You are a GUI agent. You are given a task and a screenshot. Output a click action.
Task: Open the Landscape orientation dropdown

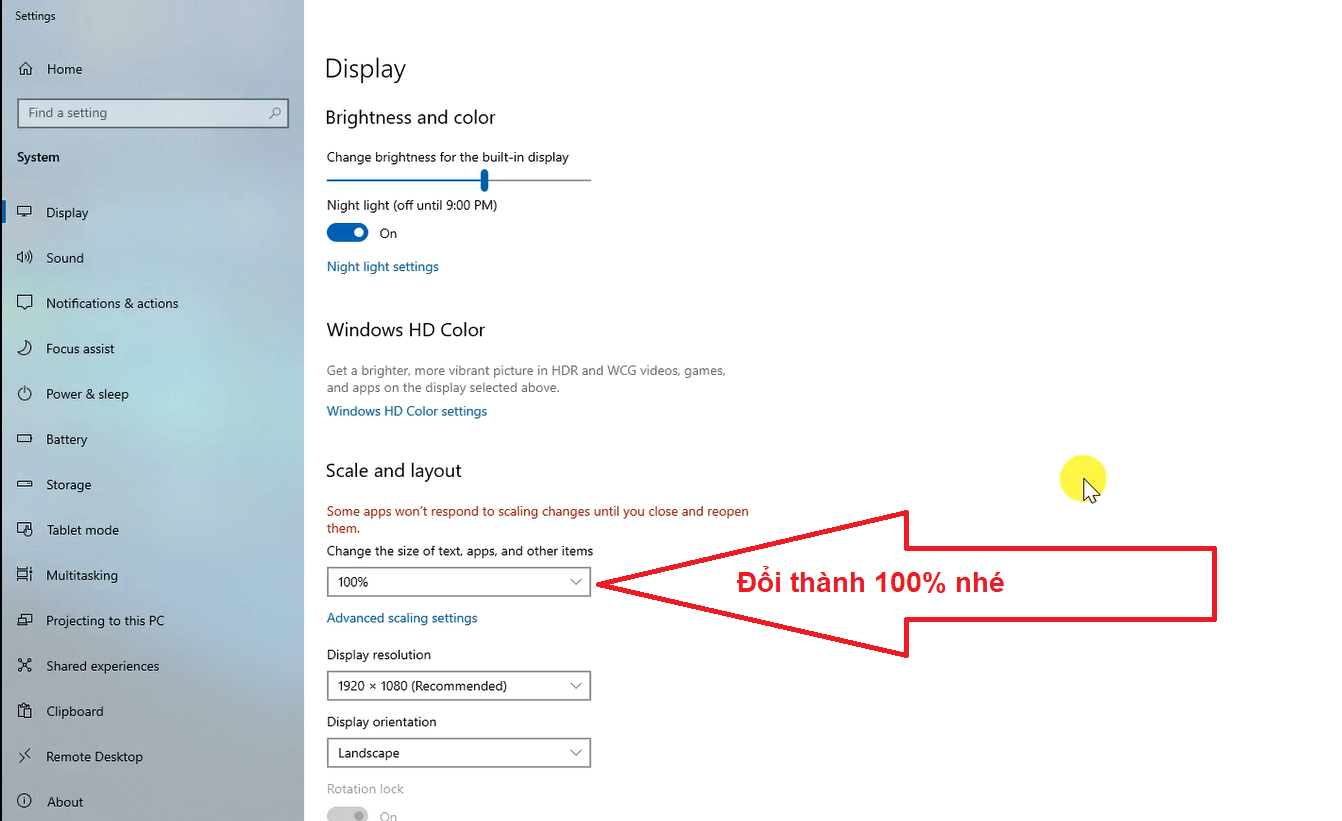pos(458,753)
